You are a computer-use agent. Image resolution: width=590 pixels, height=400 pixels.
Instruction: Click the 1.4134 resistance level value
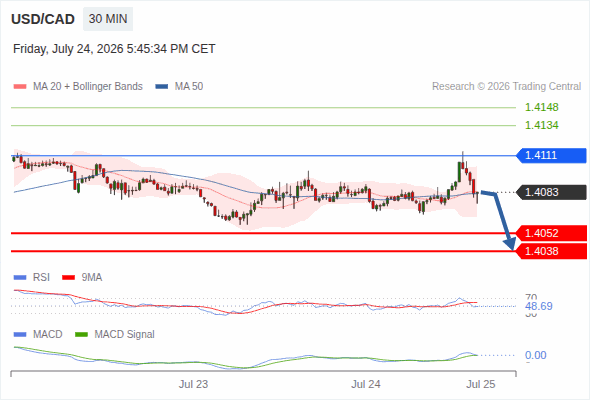(x=541, y=125)
